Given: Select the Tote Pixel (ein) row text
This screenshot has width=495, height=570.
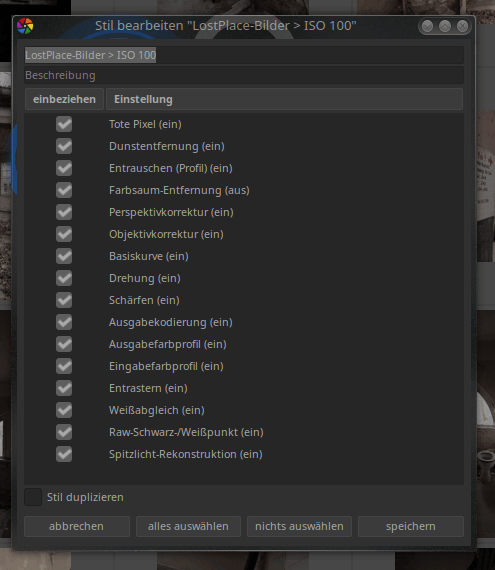Looking at the screenshot, I should (x=145, y=124).
